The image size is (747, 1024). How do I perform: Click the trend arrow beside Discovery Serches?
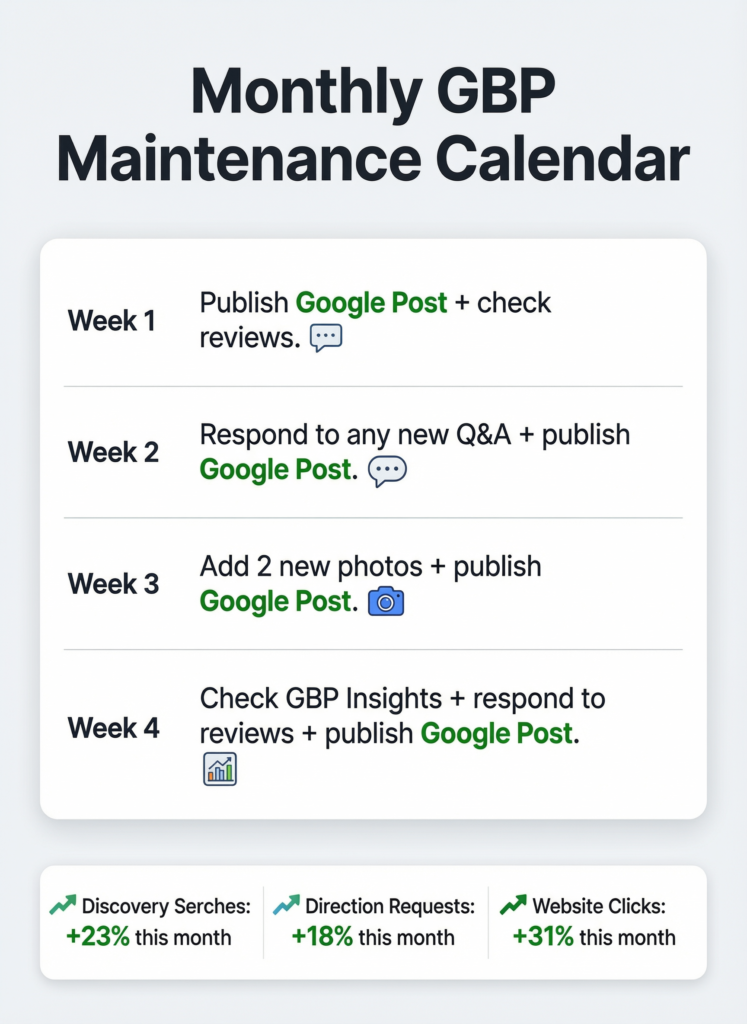point(63,904)
